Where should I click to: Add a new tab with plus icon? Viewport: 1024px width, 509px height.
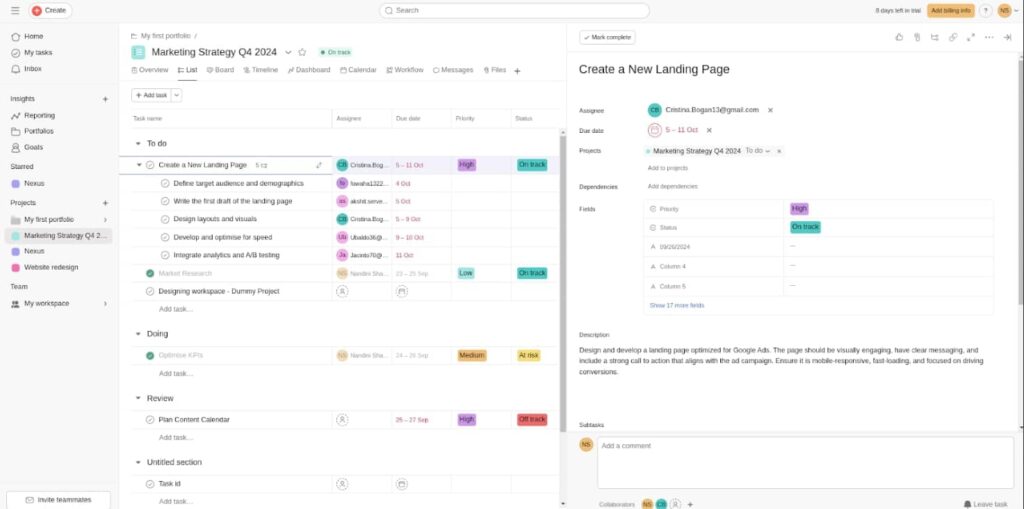click(517, 71)
